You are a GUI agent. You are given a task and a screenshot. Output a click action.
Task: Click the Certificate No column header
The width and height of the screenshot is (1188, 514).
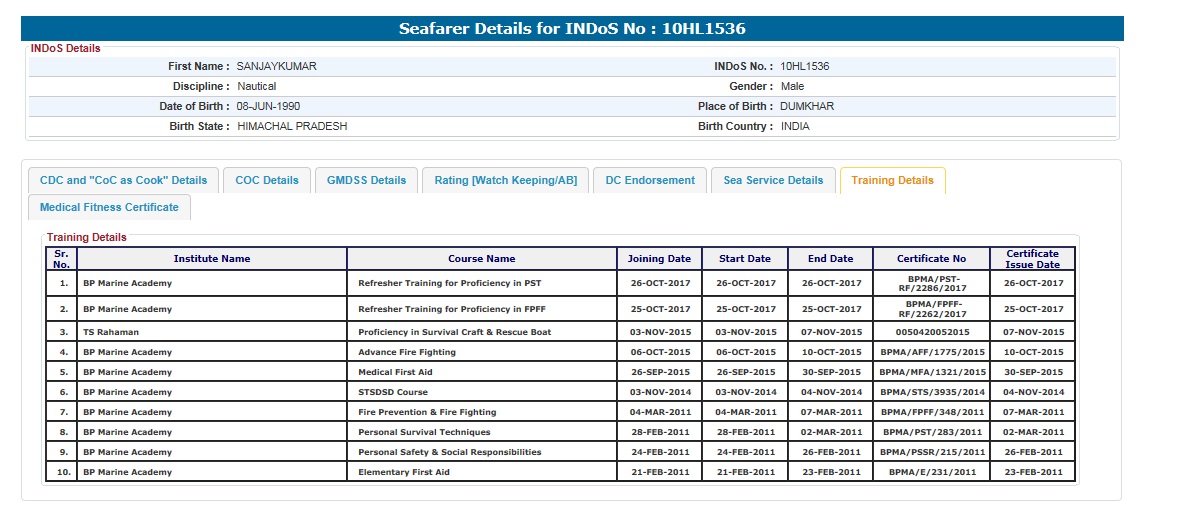click(931, 259)
